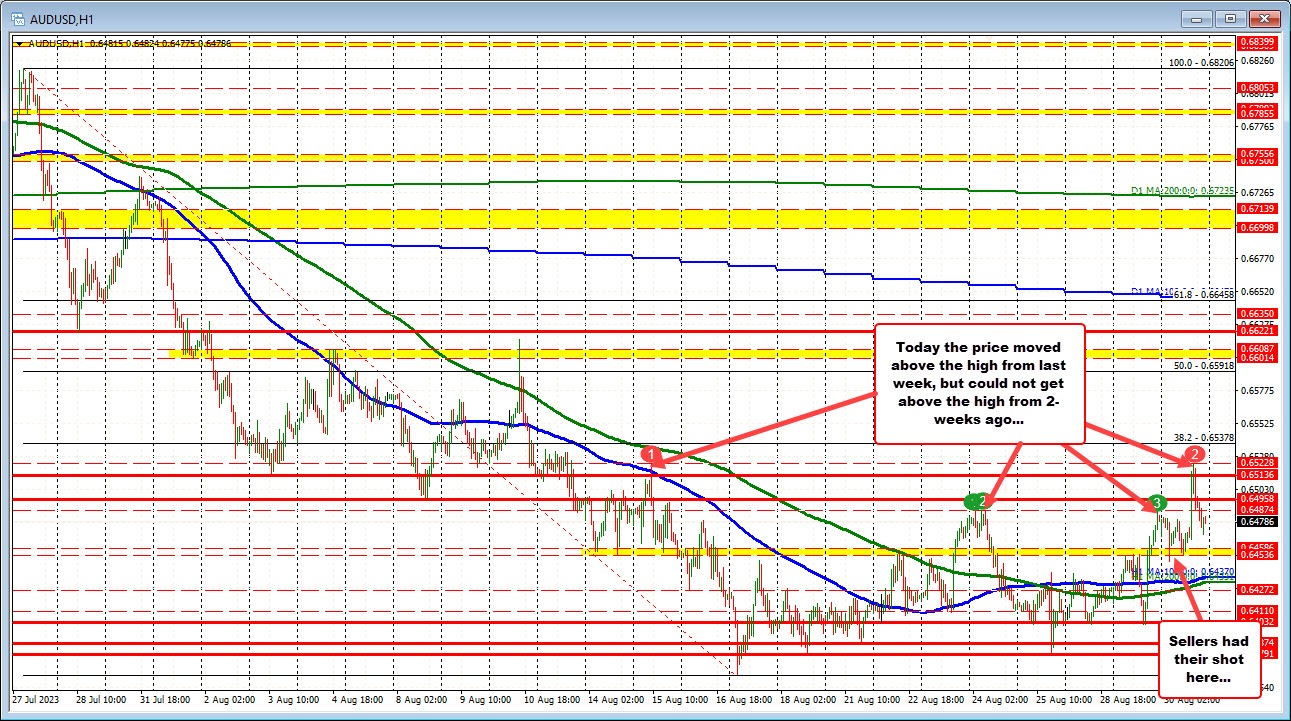This screenshot has height=721, width=1291.
Task: Click the Minimize icon on the chart window
Action: click(1196, 18)
